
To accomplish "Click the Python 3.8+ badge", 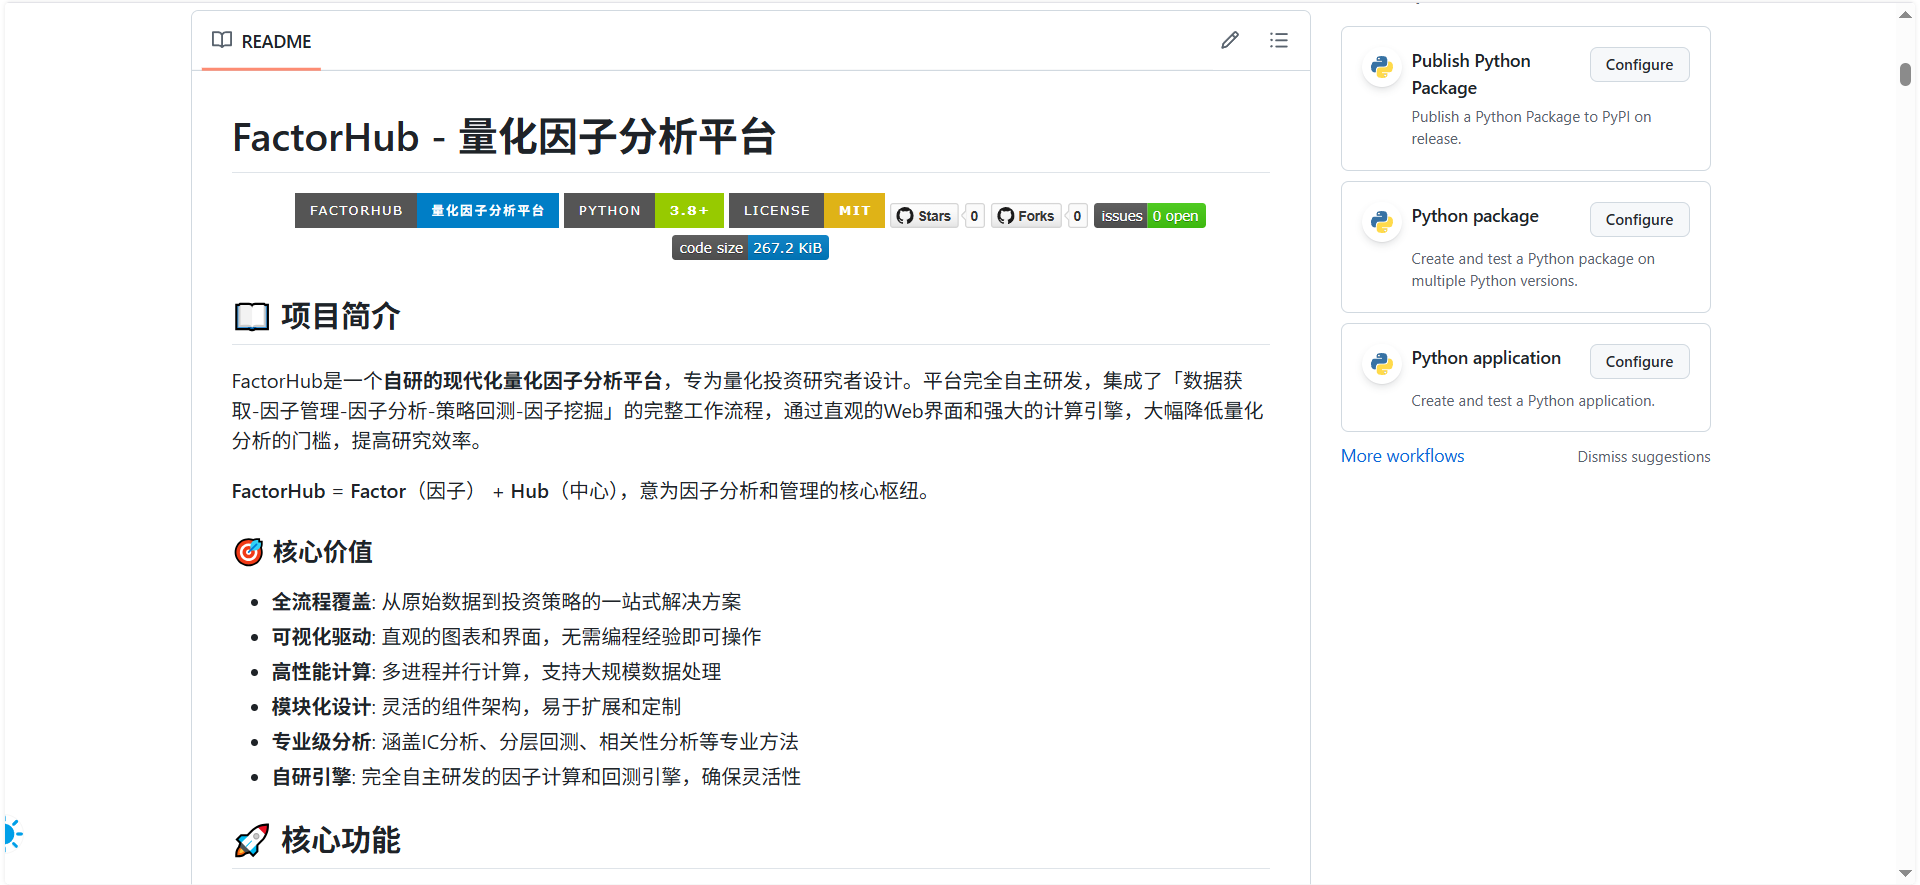I will (643, 211).
